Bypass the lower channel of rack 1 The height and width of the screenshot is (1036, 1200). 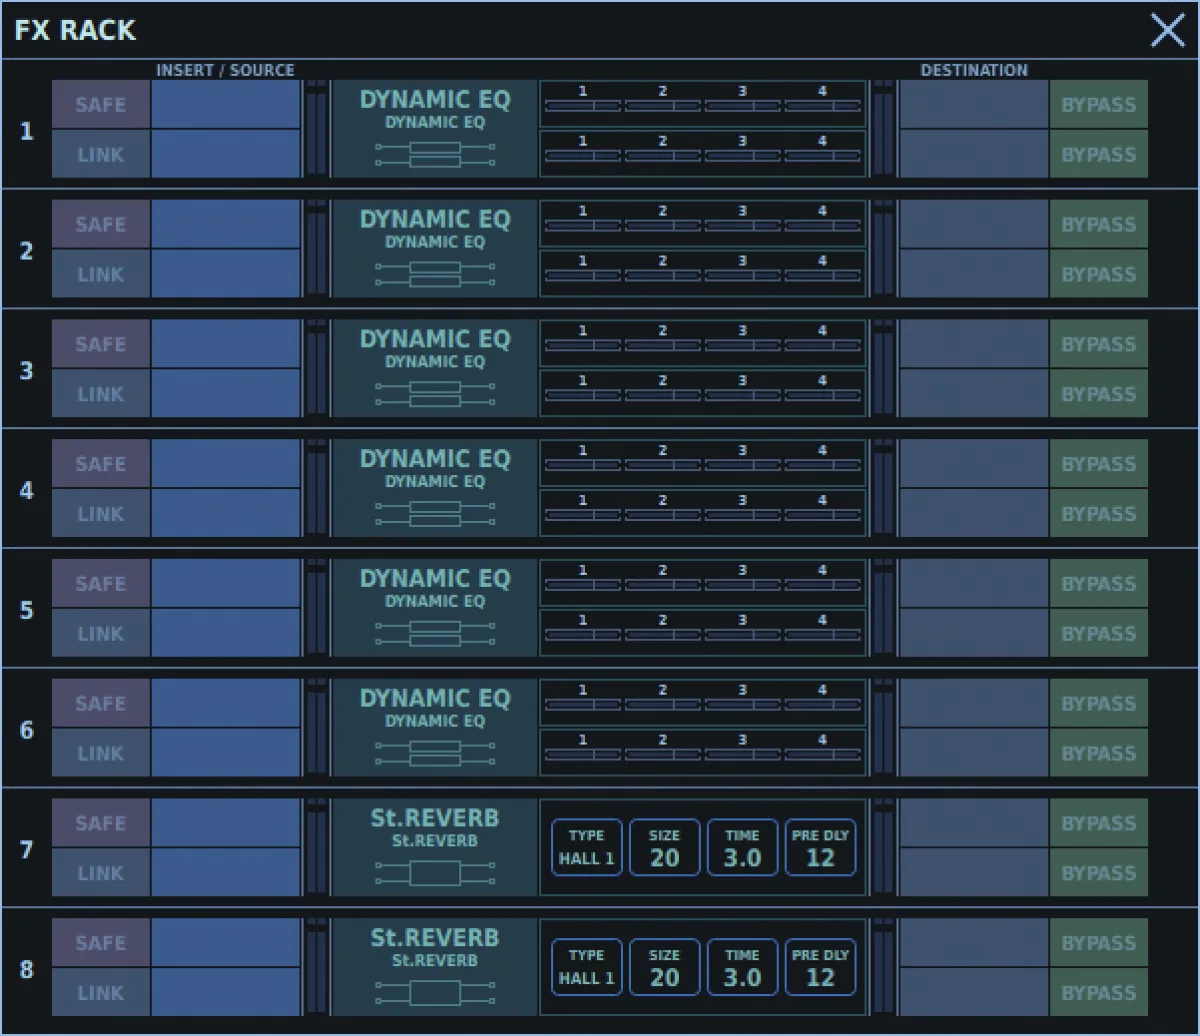pyautogui.click(x=1098, y=154)
